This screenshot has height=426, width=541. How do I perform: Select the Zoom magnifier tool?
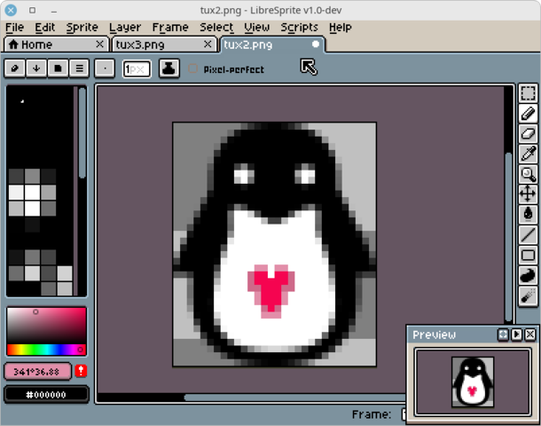click(x=528, y=174)
